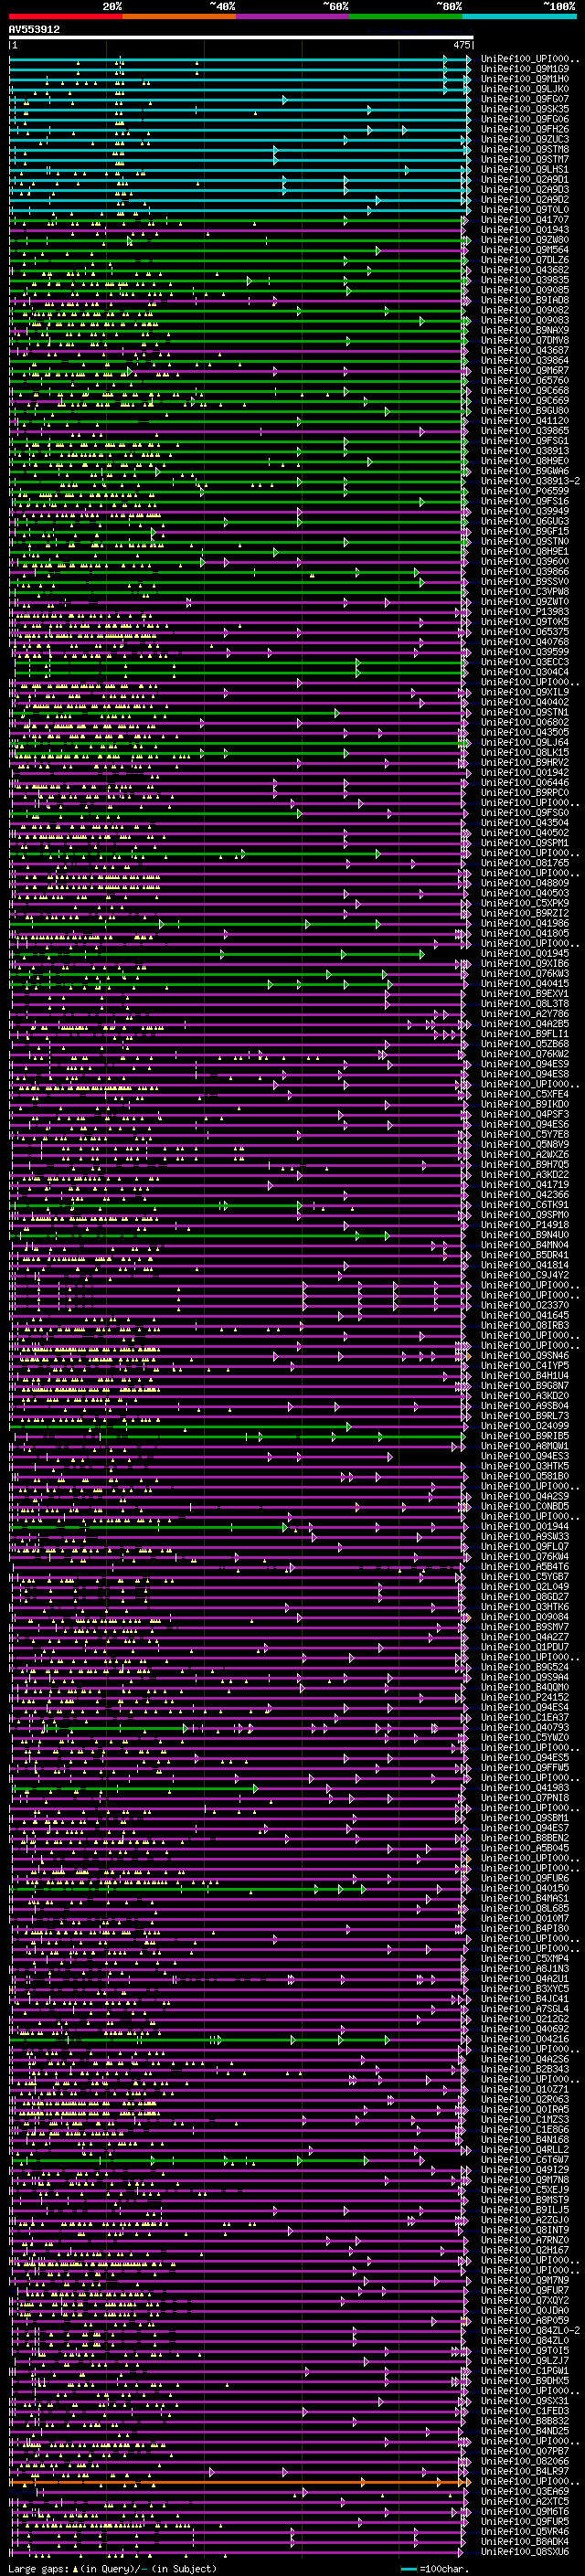This screenshot has height=2576, width=585.
Task: Open hit UniRef100_Q9M1H0
Action: coord(525,79)
